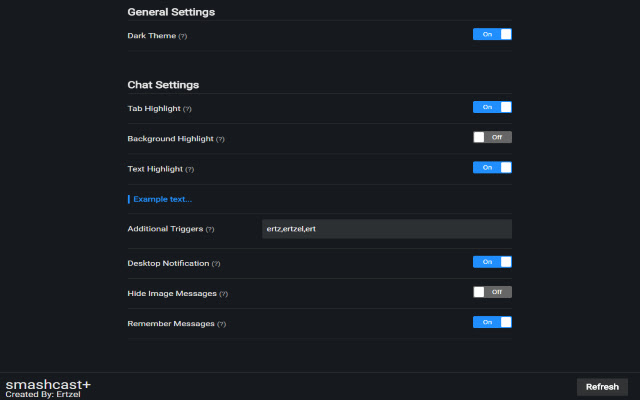Image resolution: width=640 pixels, height=400 pixels.
Task: Toggle the Dark Theme switch
Action: click(492, 34)
